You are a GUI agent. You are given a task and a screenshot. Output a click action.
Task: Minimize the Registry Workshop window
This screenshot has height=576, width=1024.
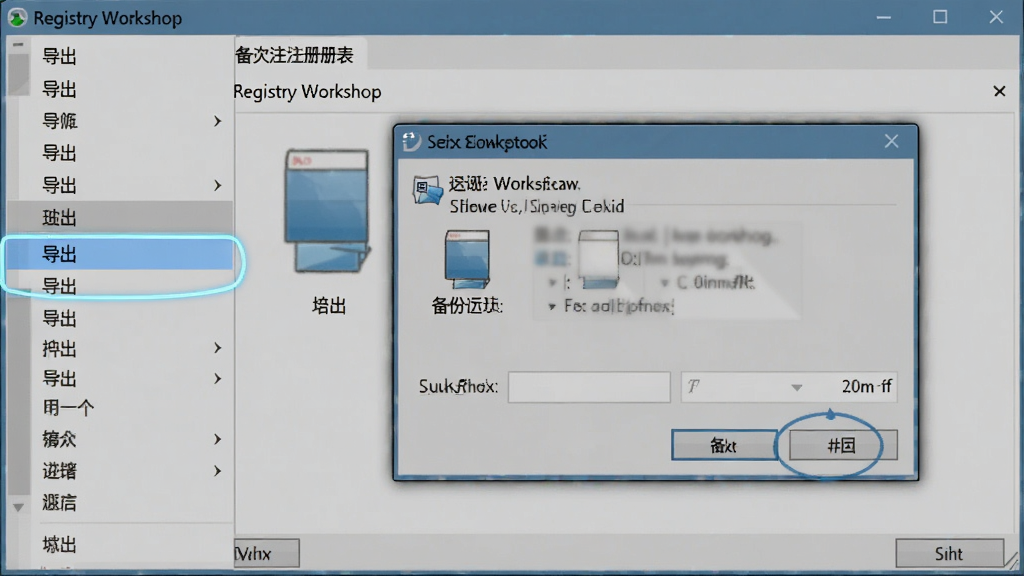[x=884, y=17]
